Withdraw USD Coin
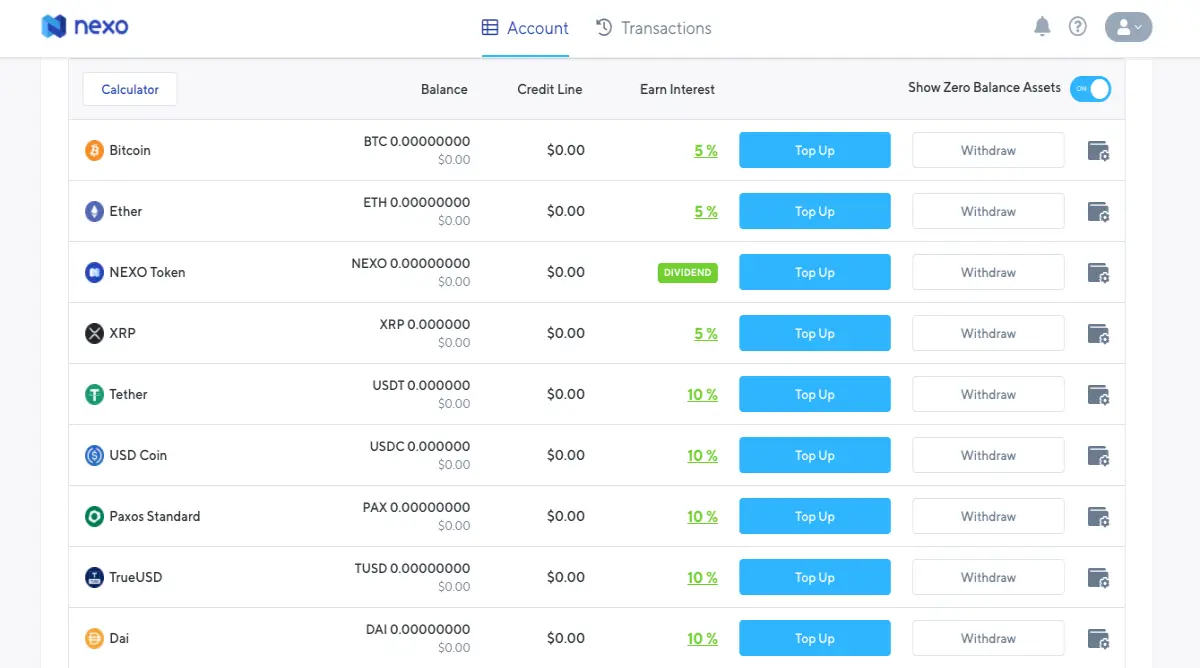 (988, 455)
